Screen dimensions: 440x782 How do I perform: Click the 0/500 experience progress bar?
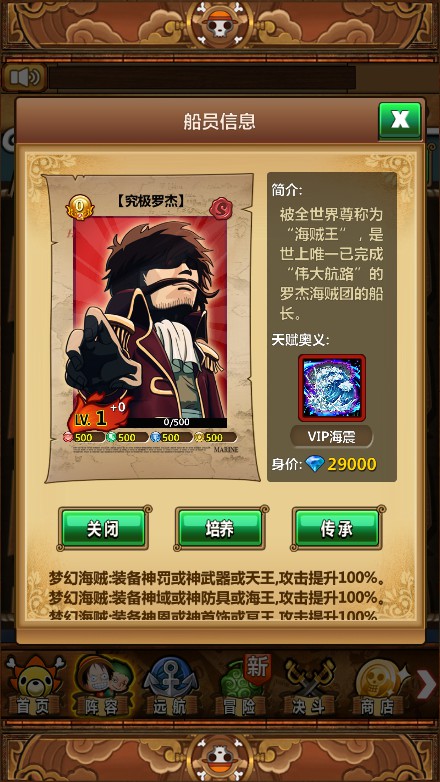tap(176, 422)
